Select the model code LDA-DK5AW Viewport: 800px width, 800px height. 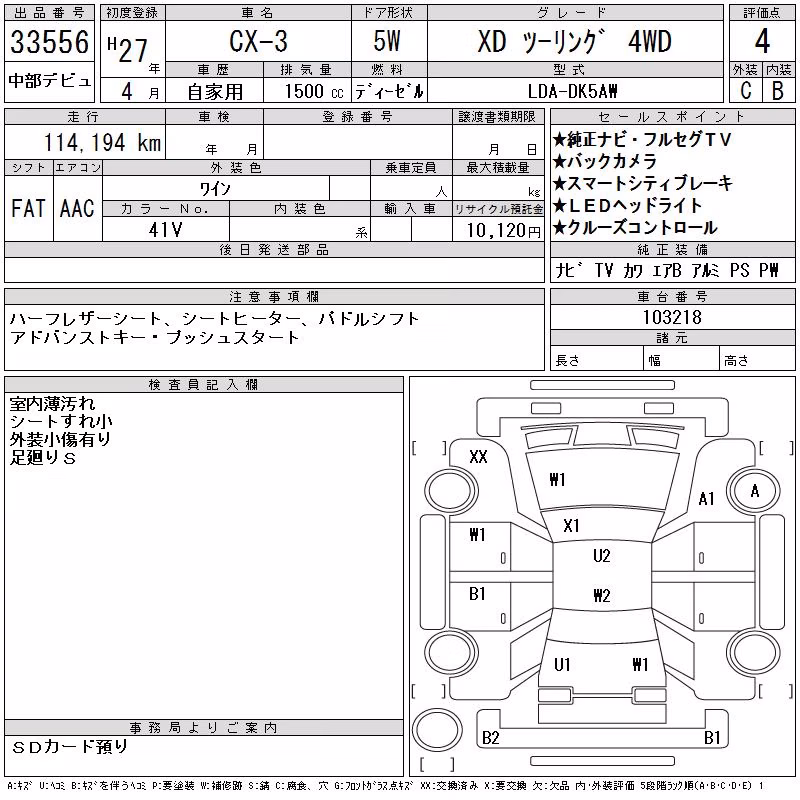(x=572, y=91)
